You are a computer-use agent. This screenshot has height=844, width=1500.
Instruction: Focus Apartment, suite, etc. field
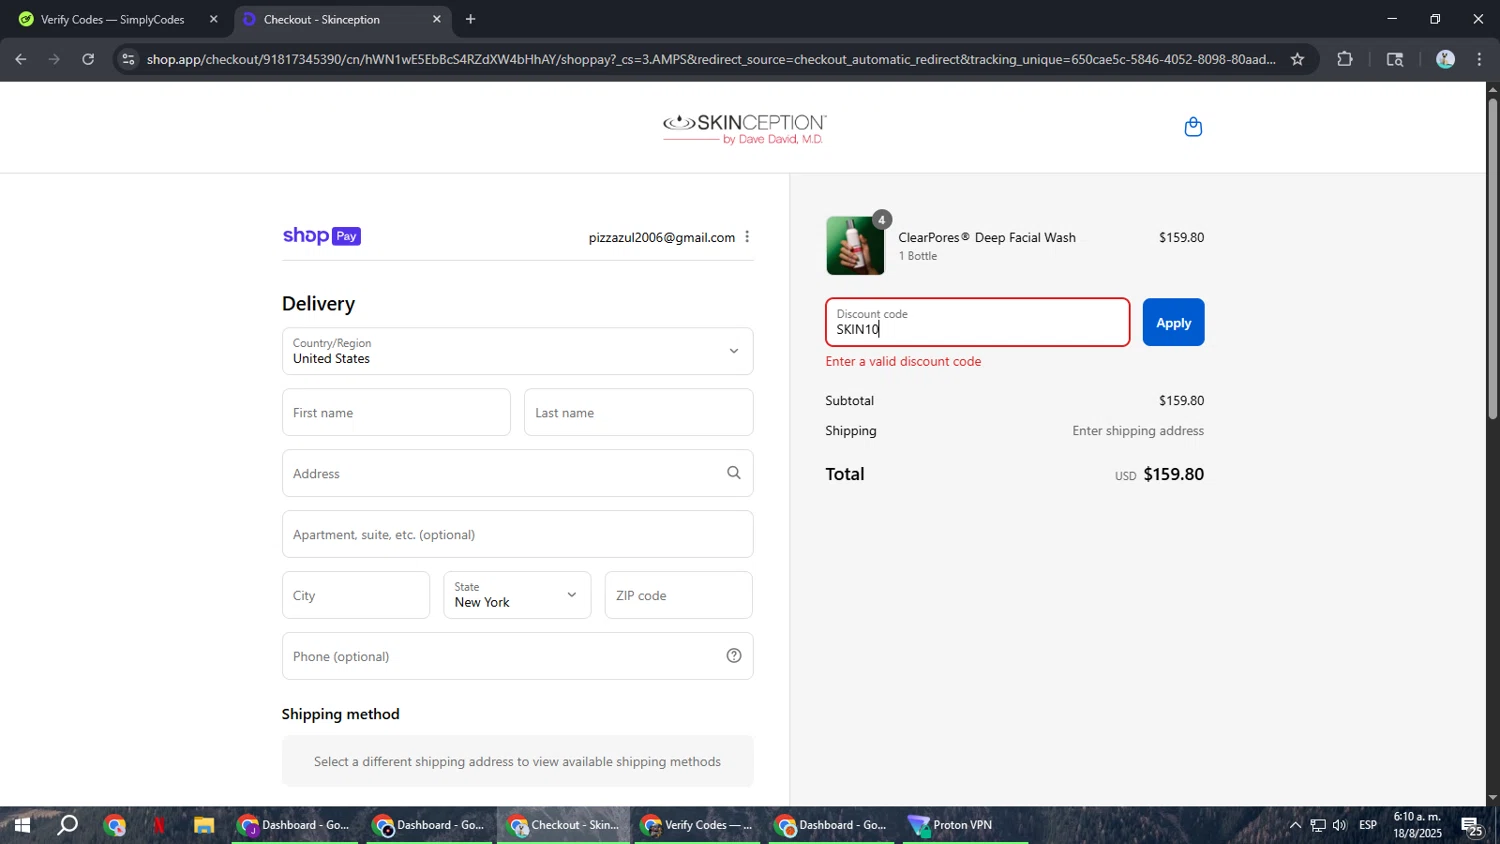[x=517, y=534]
